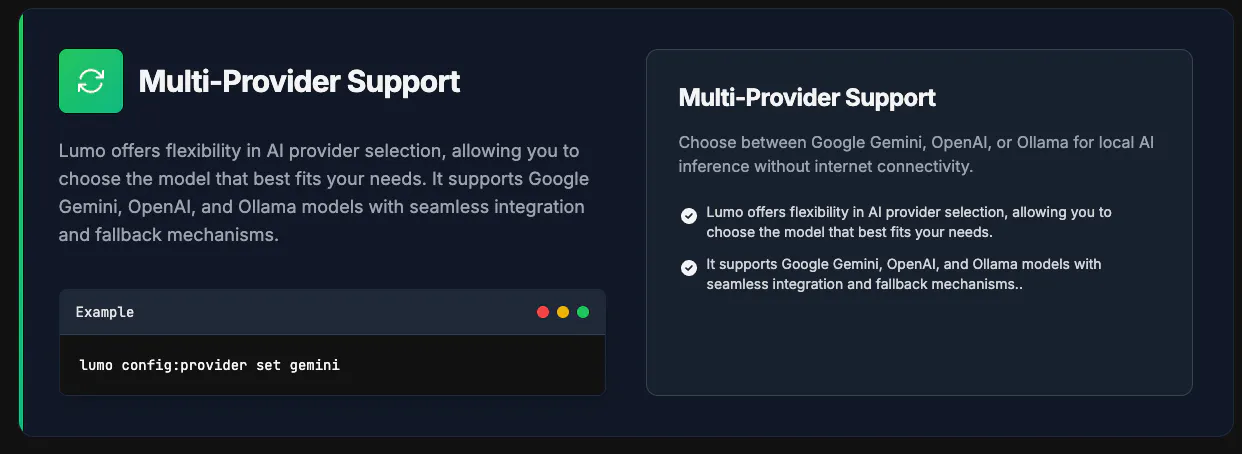Screen dimensions: 1242x454
Task: Click the yellow dot in Example header
Action: pyautogui.click(x=563, y=312)
